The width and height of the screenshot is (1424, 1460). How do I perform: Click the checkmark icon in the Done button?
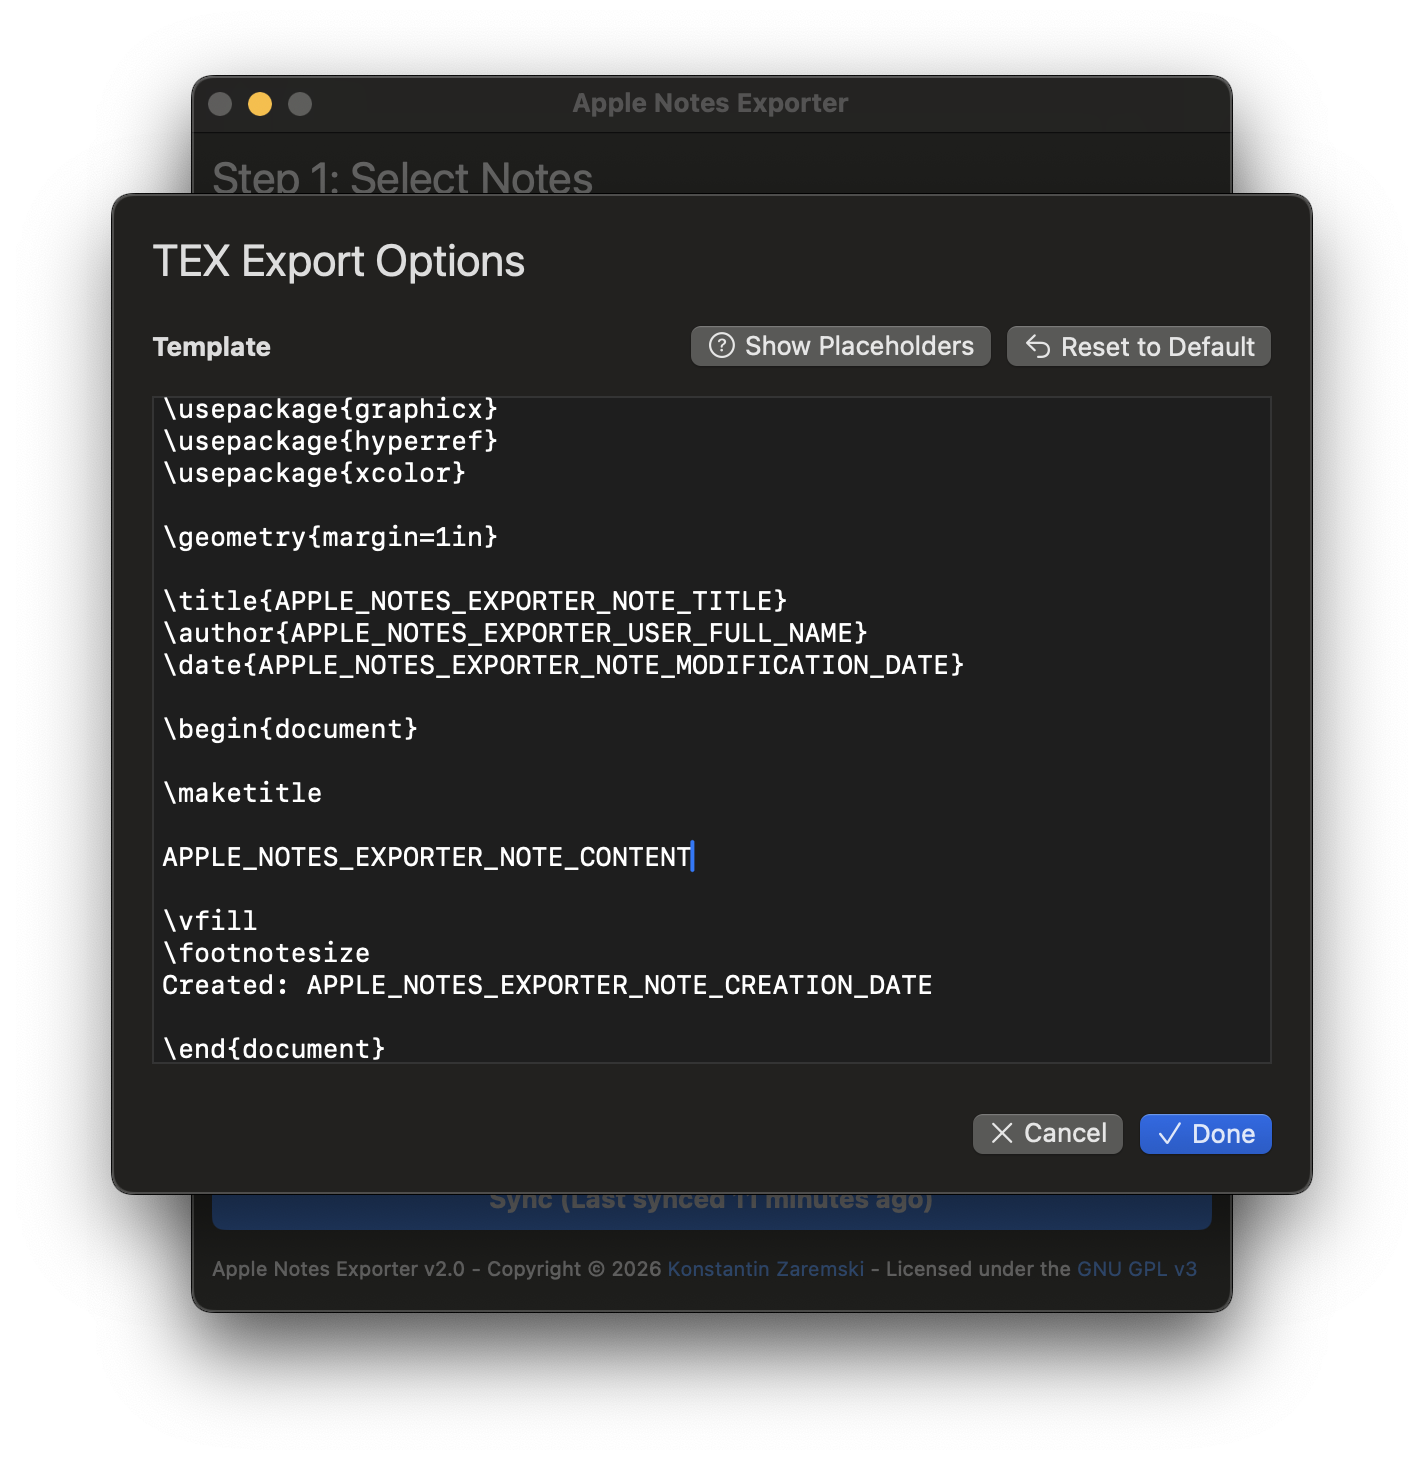(x=1169, y=1133)
